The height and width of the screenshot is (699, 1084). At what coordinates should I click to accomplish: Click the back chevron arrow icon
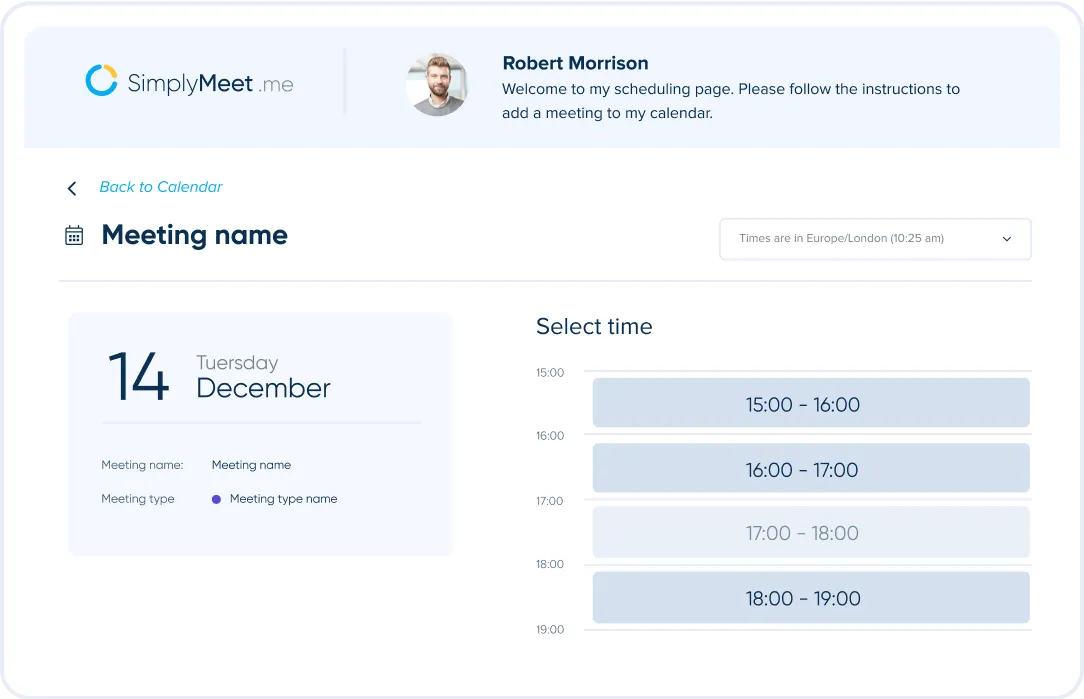click(x=72, y=188)
